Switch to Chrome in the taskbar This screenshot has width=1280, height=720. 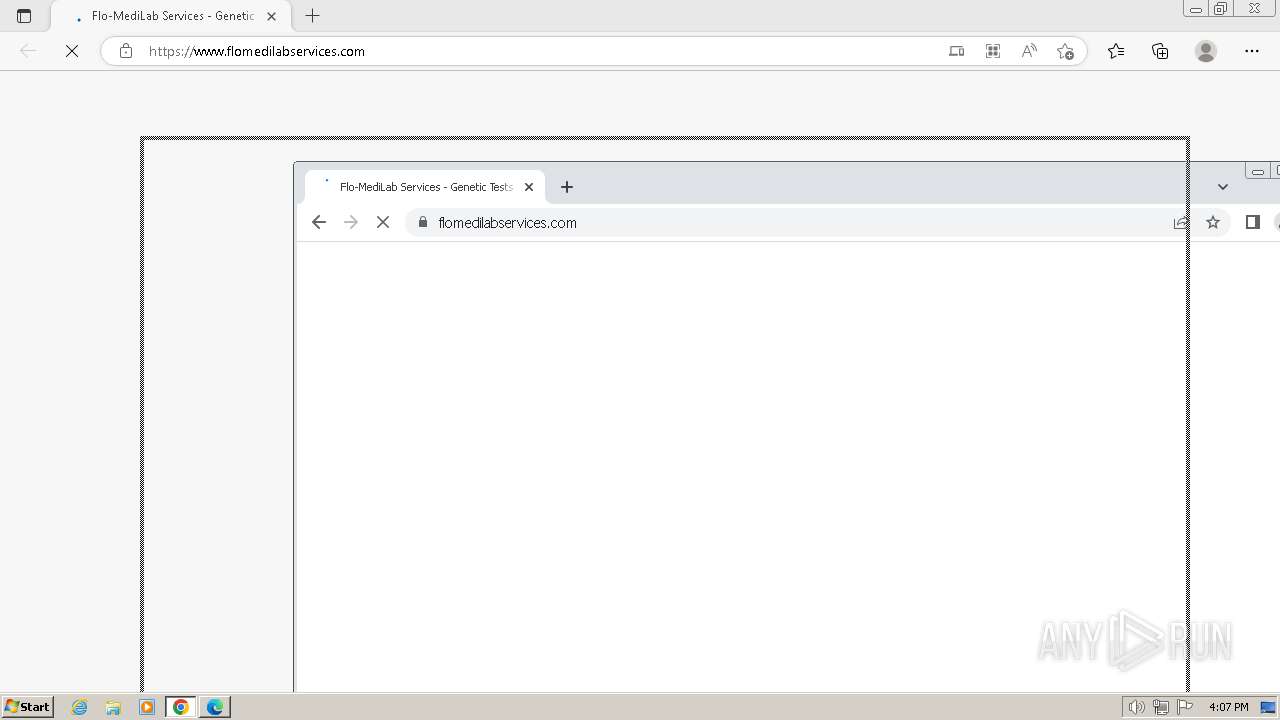tap(181, 707)
